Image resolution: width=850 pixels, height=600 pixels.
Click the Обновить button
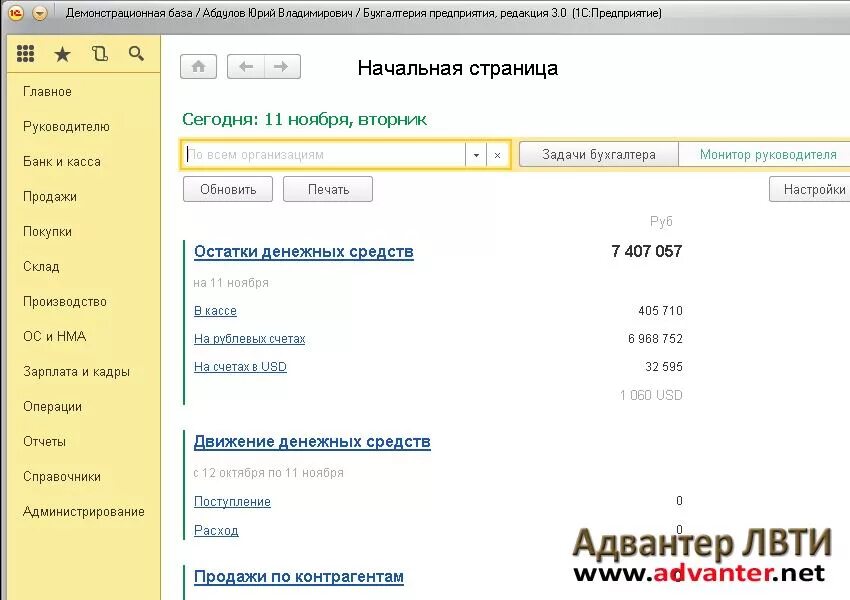coord(227,188)
